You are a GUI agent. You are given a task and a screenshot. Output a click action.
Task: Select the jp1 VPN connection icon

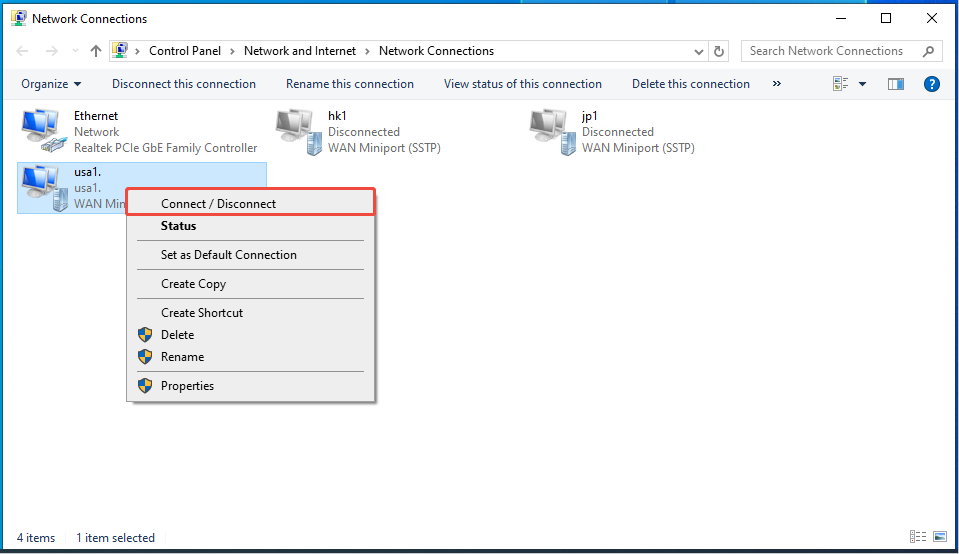pyautogui.click(x=552, y=132)
